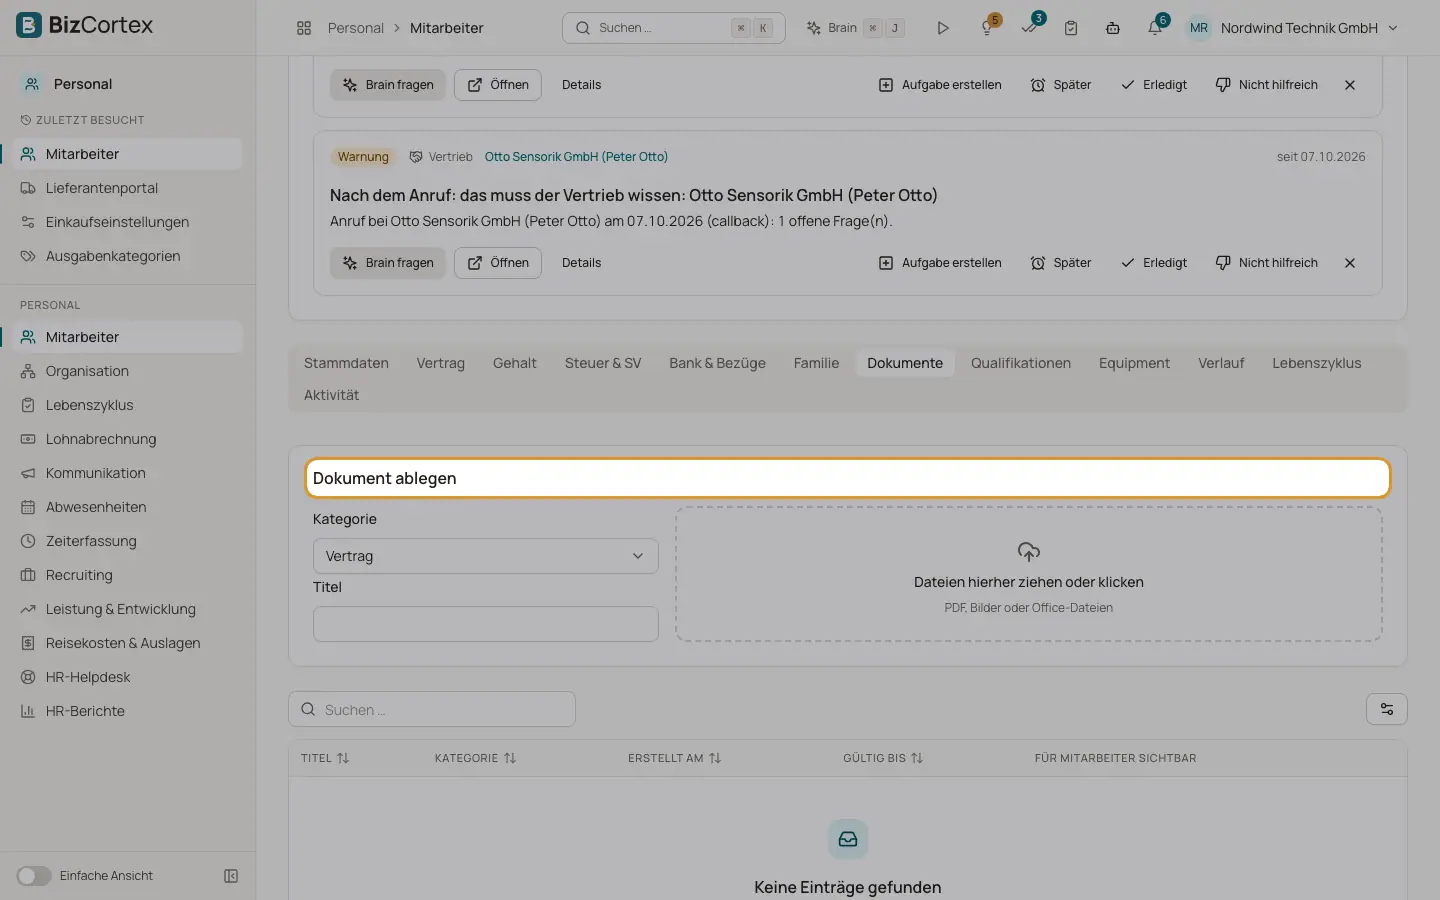
Task: Collapse the sidebar using the panel icon
Action: (231, 876)
